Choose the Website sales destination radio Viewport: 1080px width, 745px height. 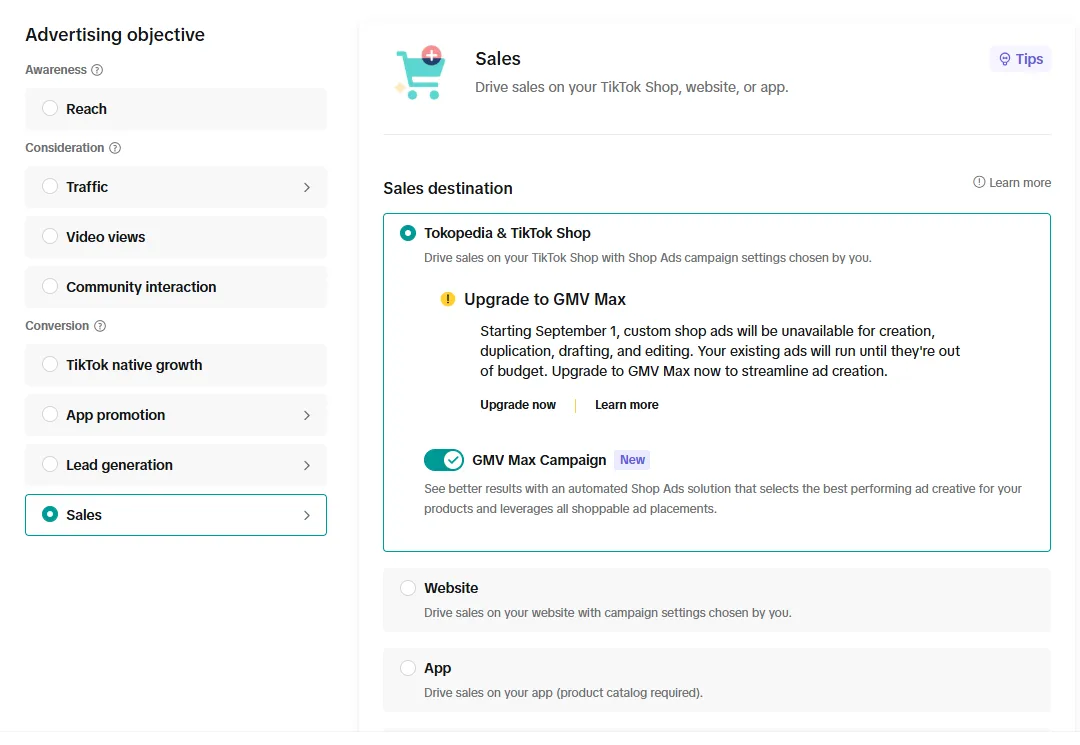408,588
